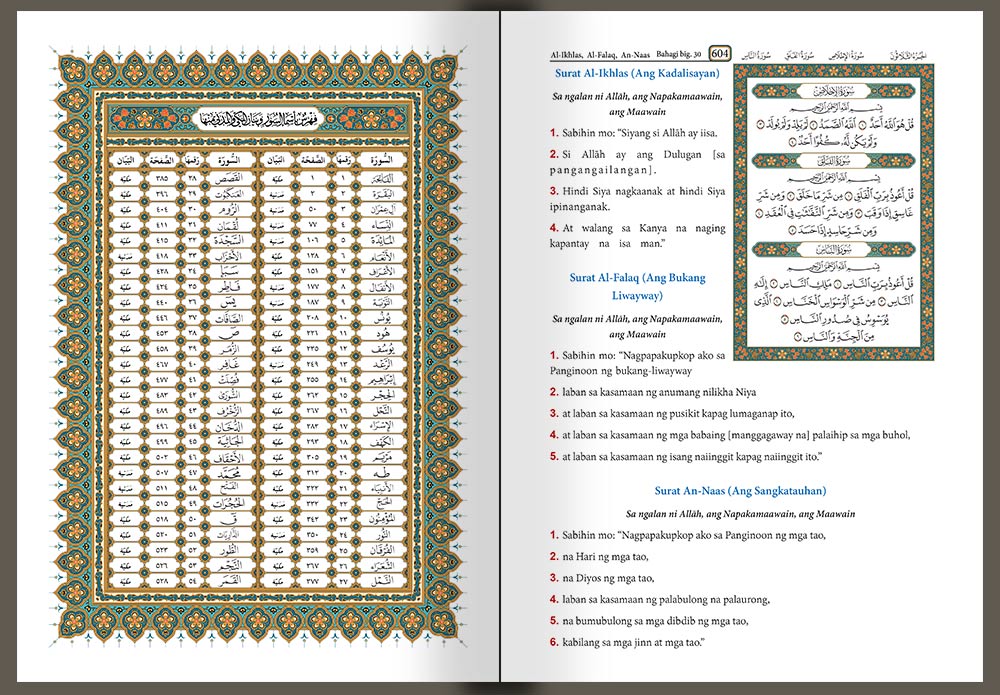
Task: Select the index row for surah "محمد"
Action: 184,472
